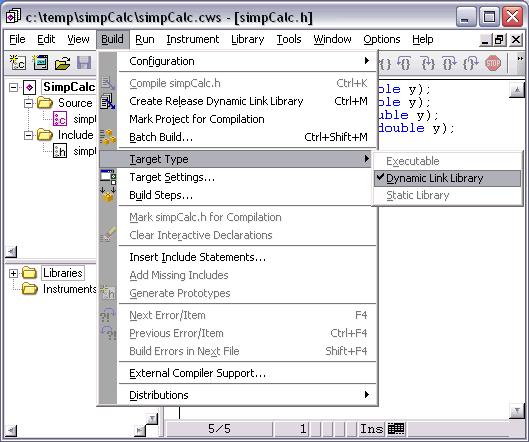Open the Target Type submenu
529x442 pixels.
pos(235,159)
